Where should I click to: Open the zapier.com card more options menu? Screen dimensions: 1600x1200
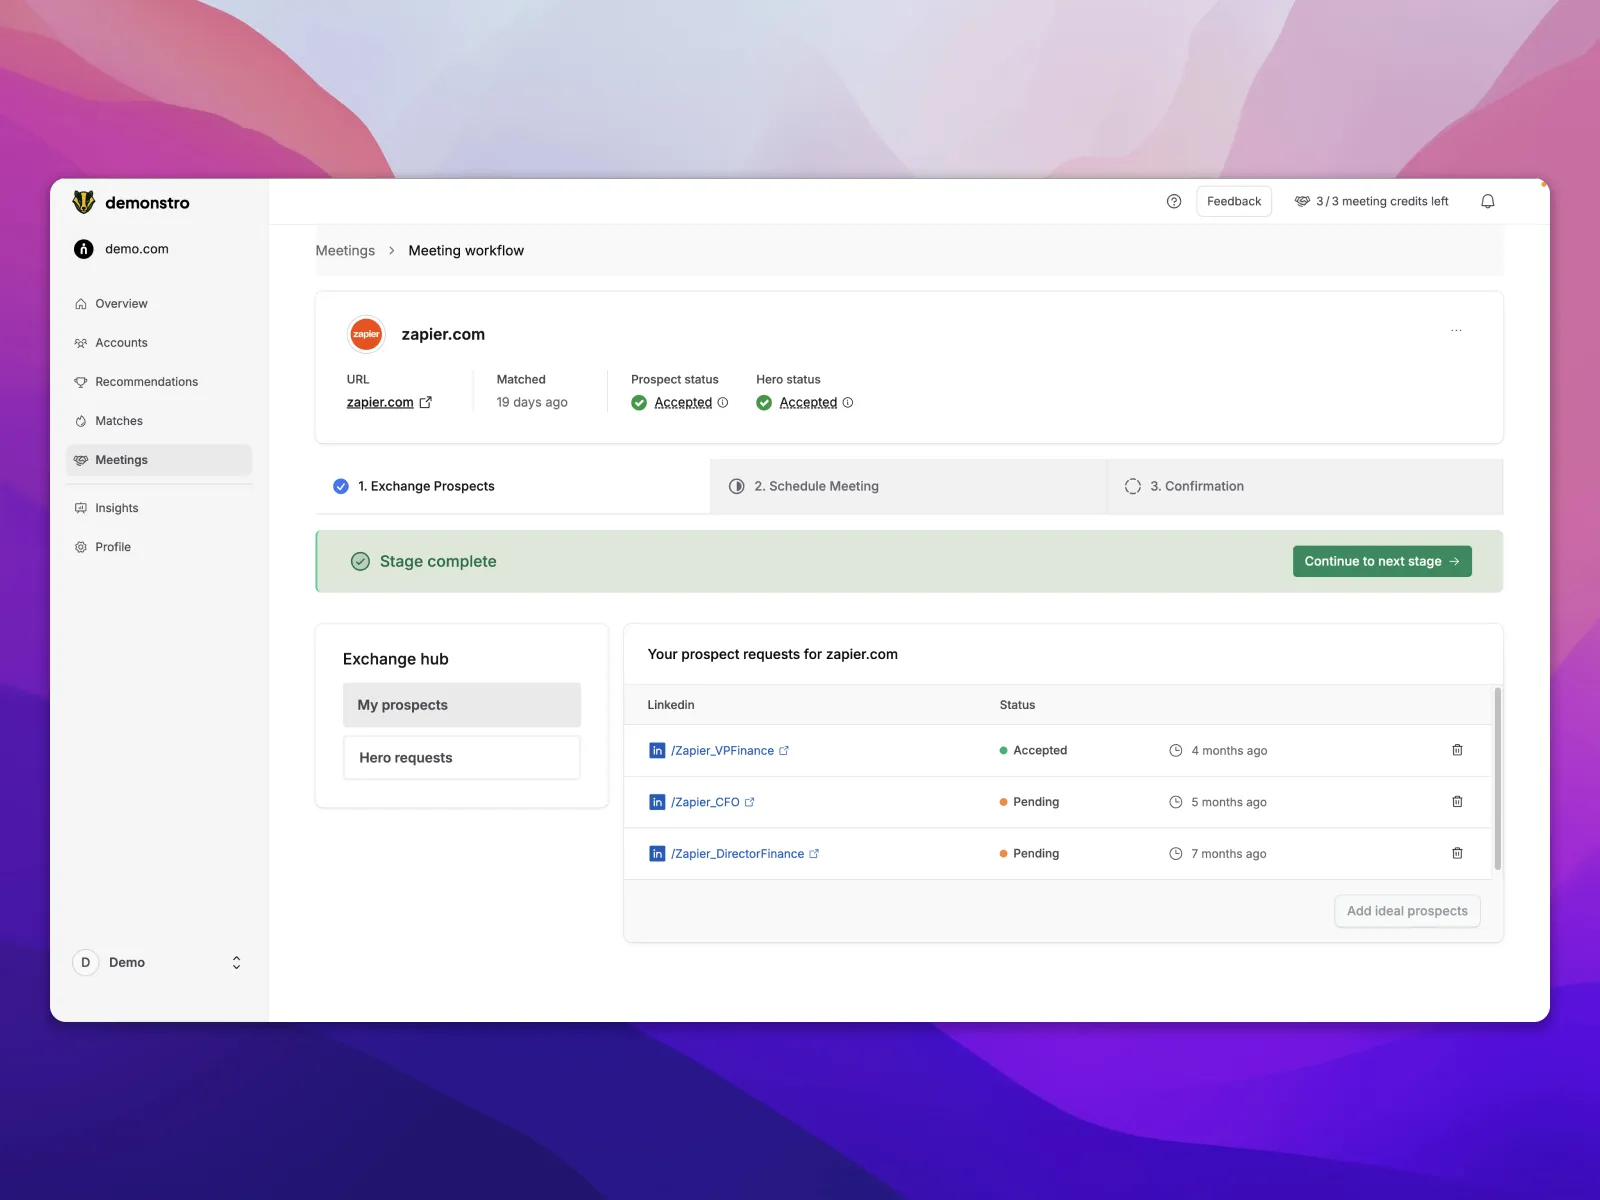(x=1456, y=331)
